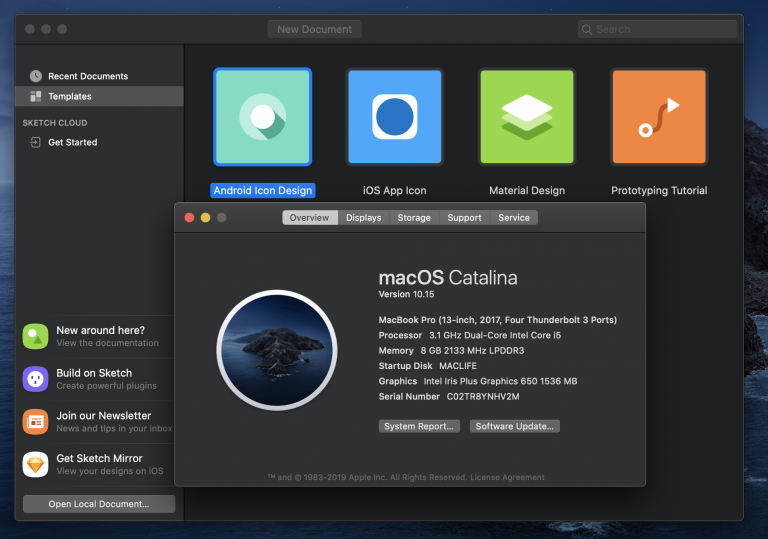Open the Build on Sketch plugins link
The image size is (768, 539).
pos(98,379)
